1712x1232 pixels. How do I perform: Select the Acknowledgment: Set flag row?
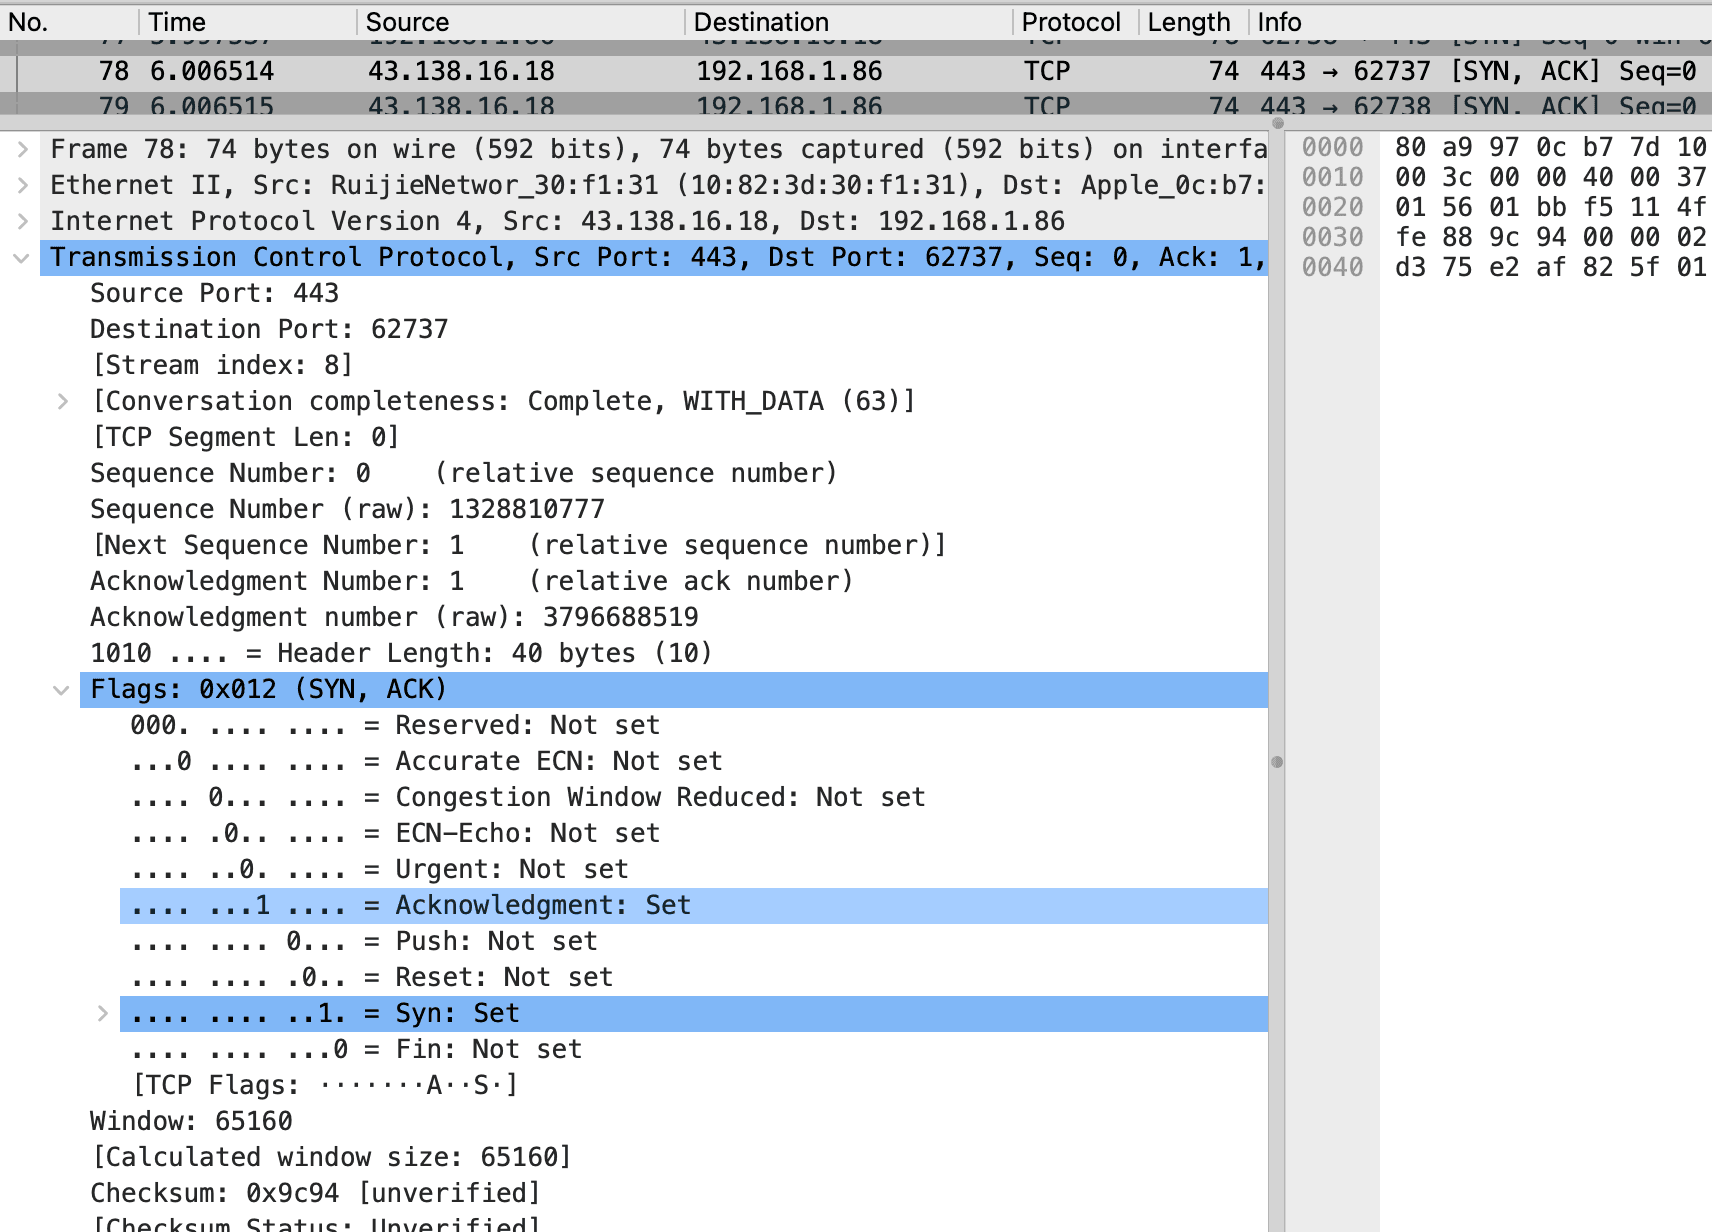tap(694, 905)
